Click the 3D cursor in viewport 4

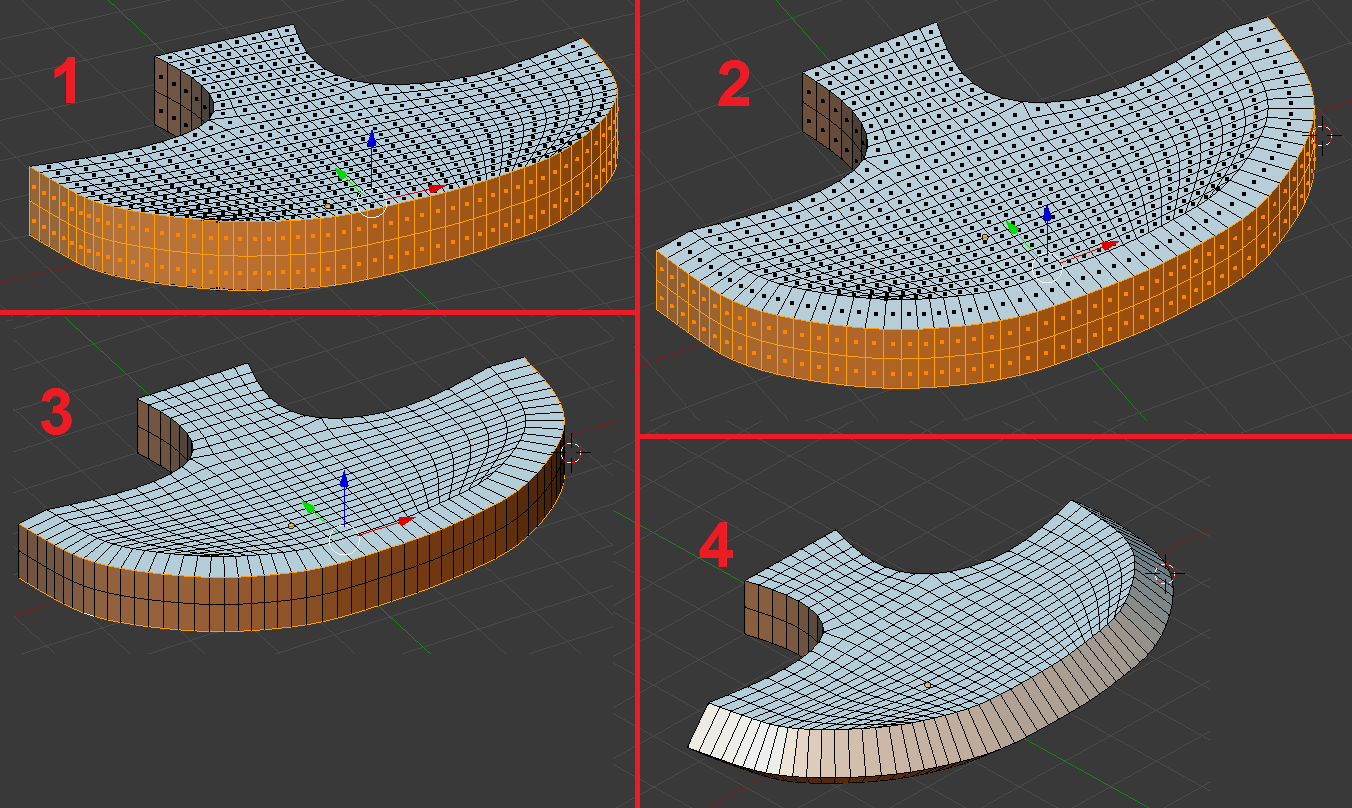coord(1165,573)
